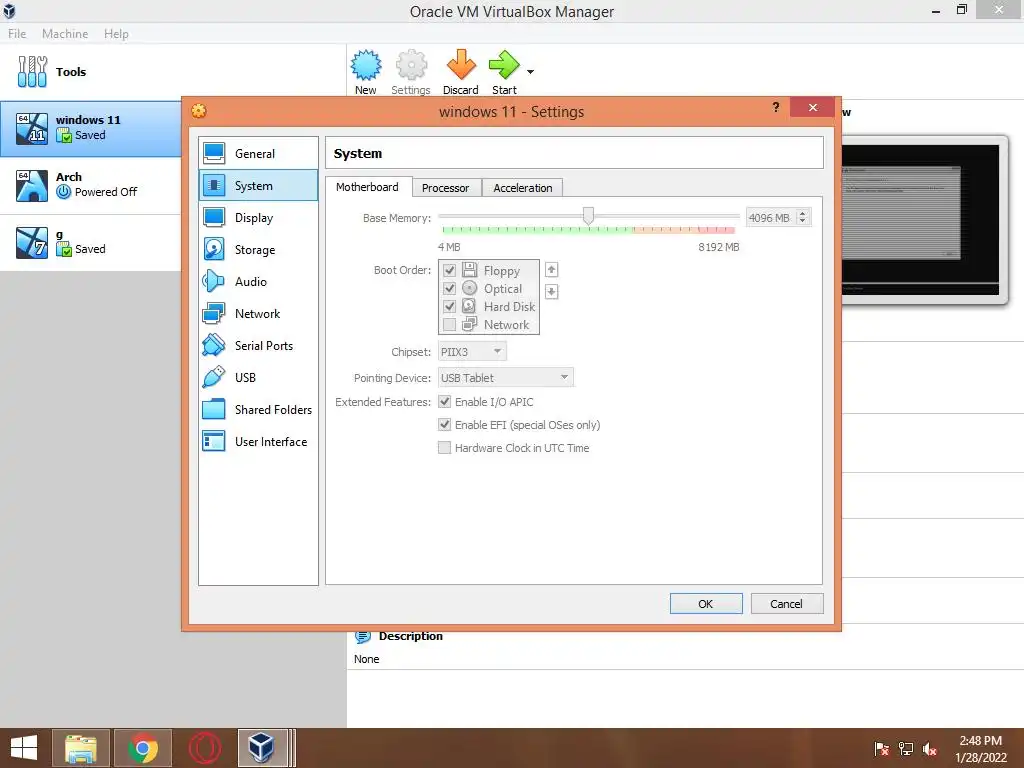Toggle Enable EFI checkbox
The width and height of the screenshot is (1024, 768).
(444, 424)
